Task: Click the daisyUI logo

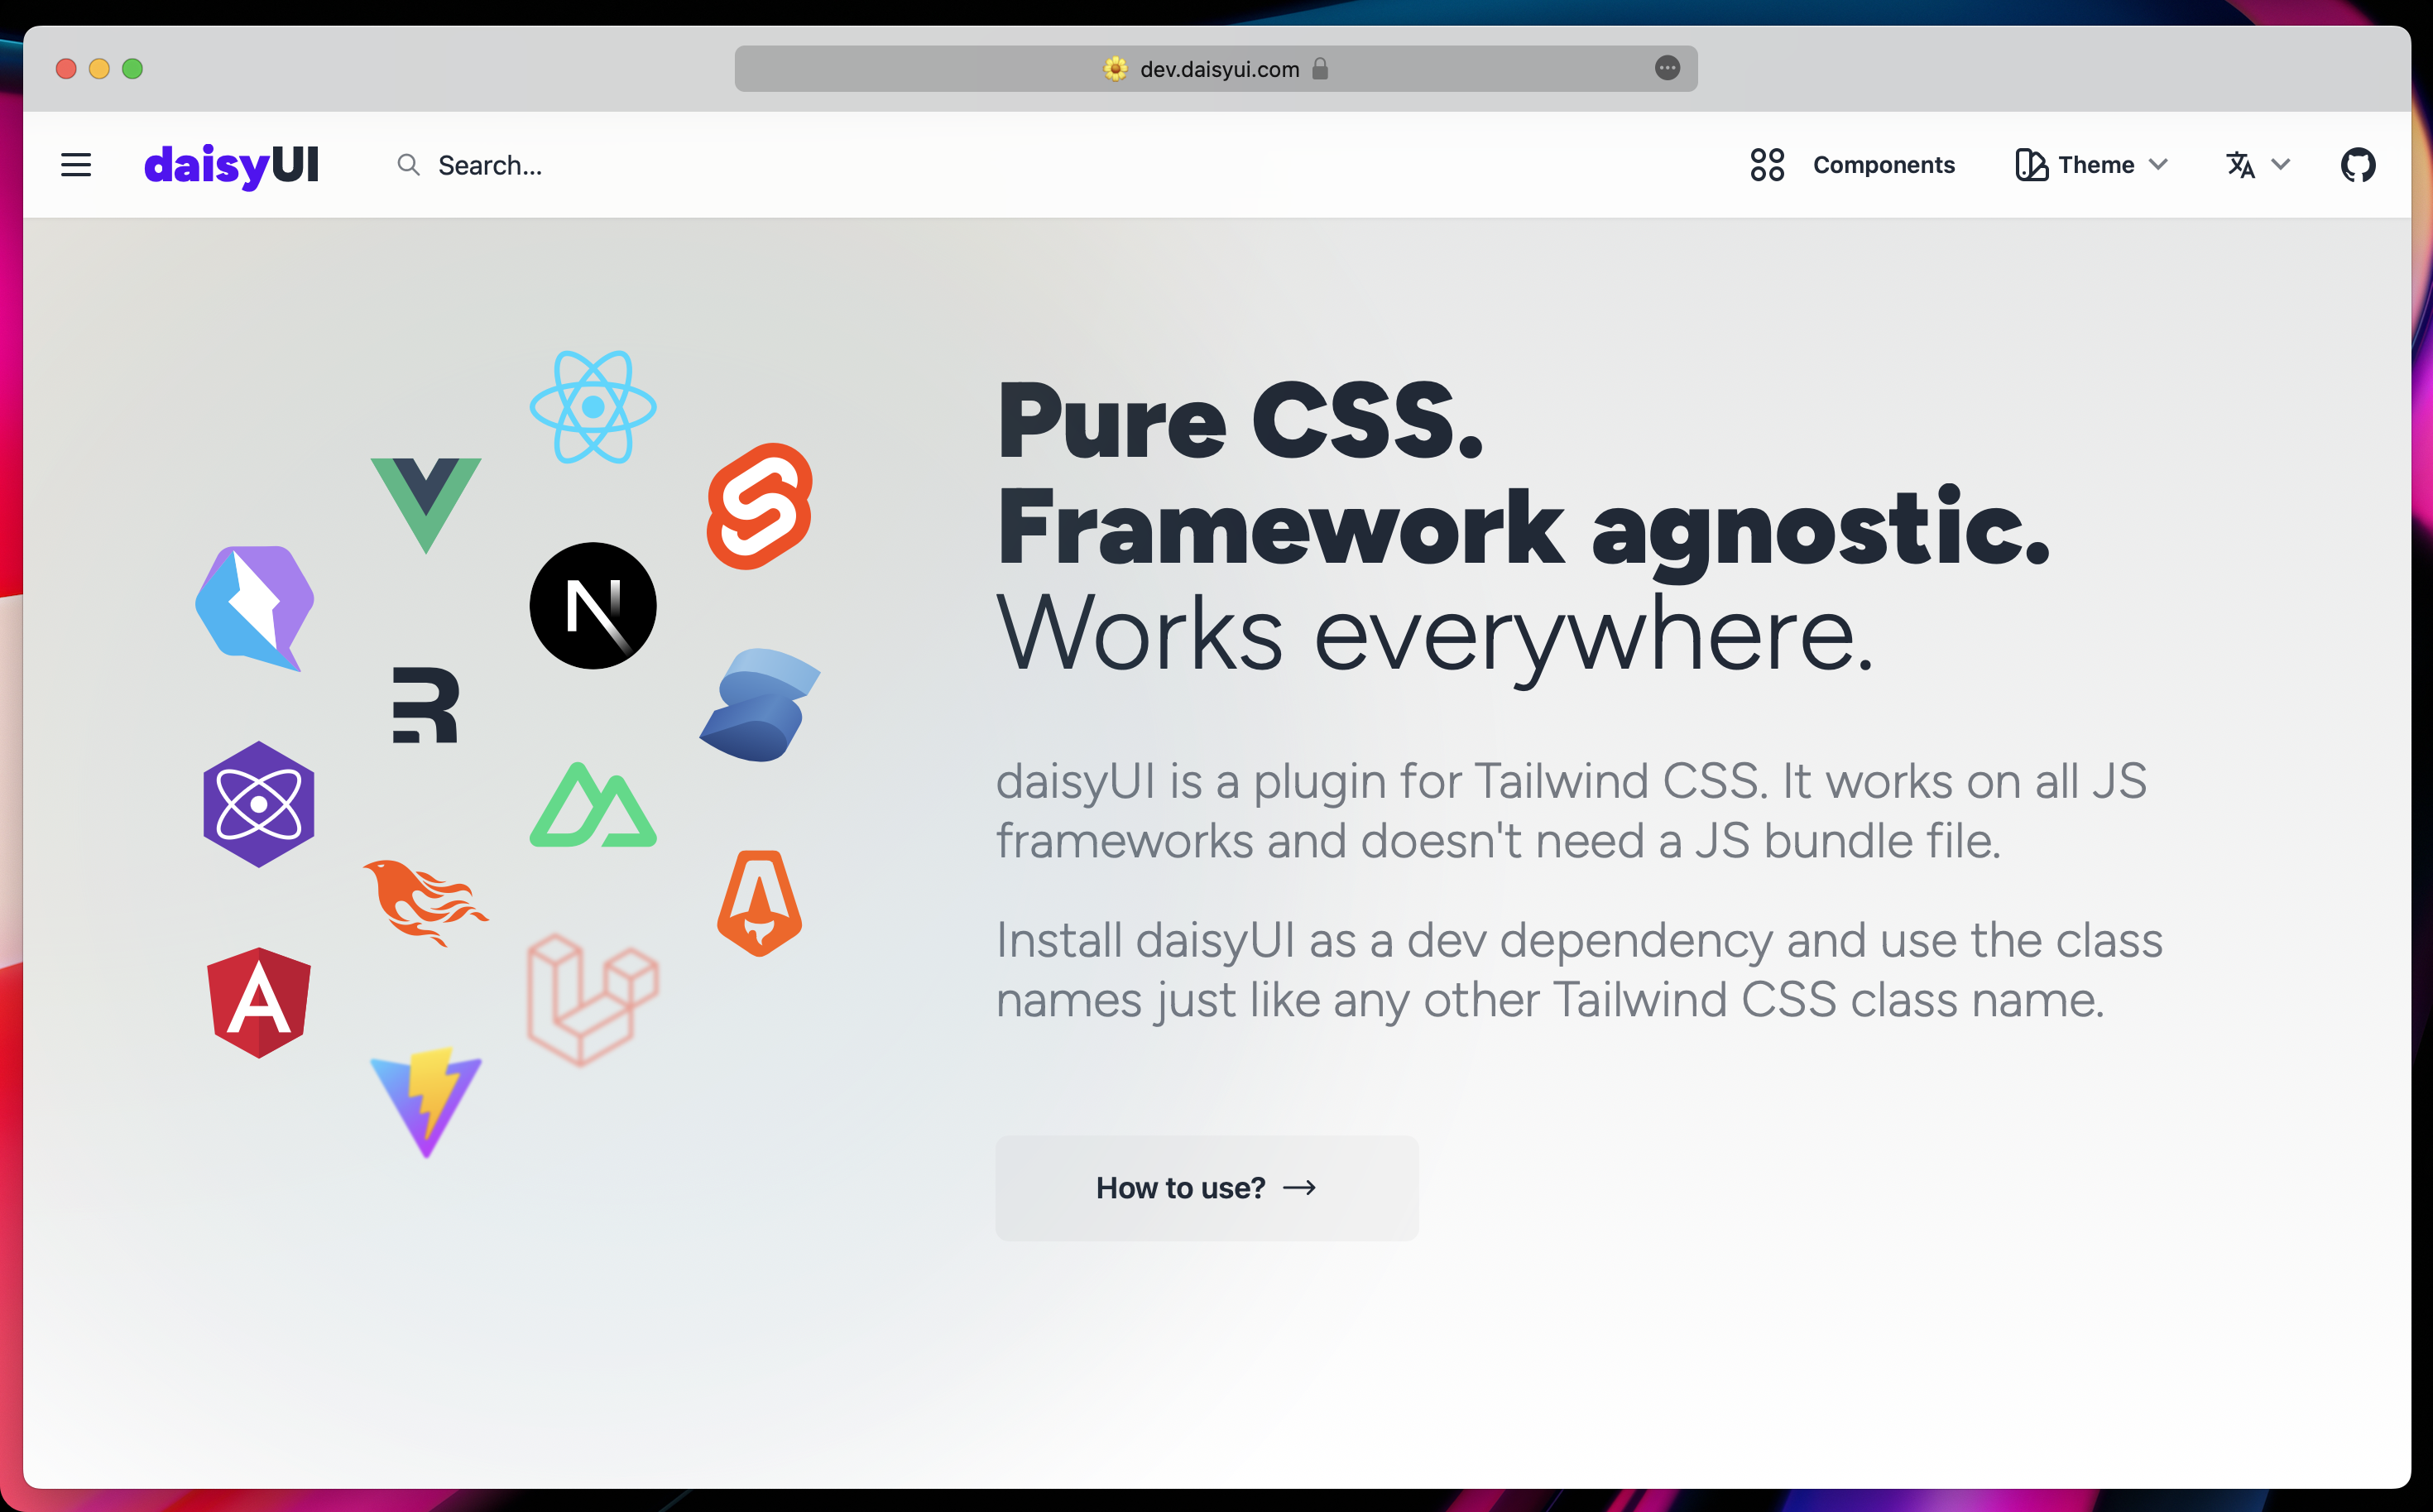Action: point(231,165)
